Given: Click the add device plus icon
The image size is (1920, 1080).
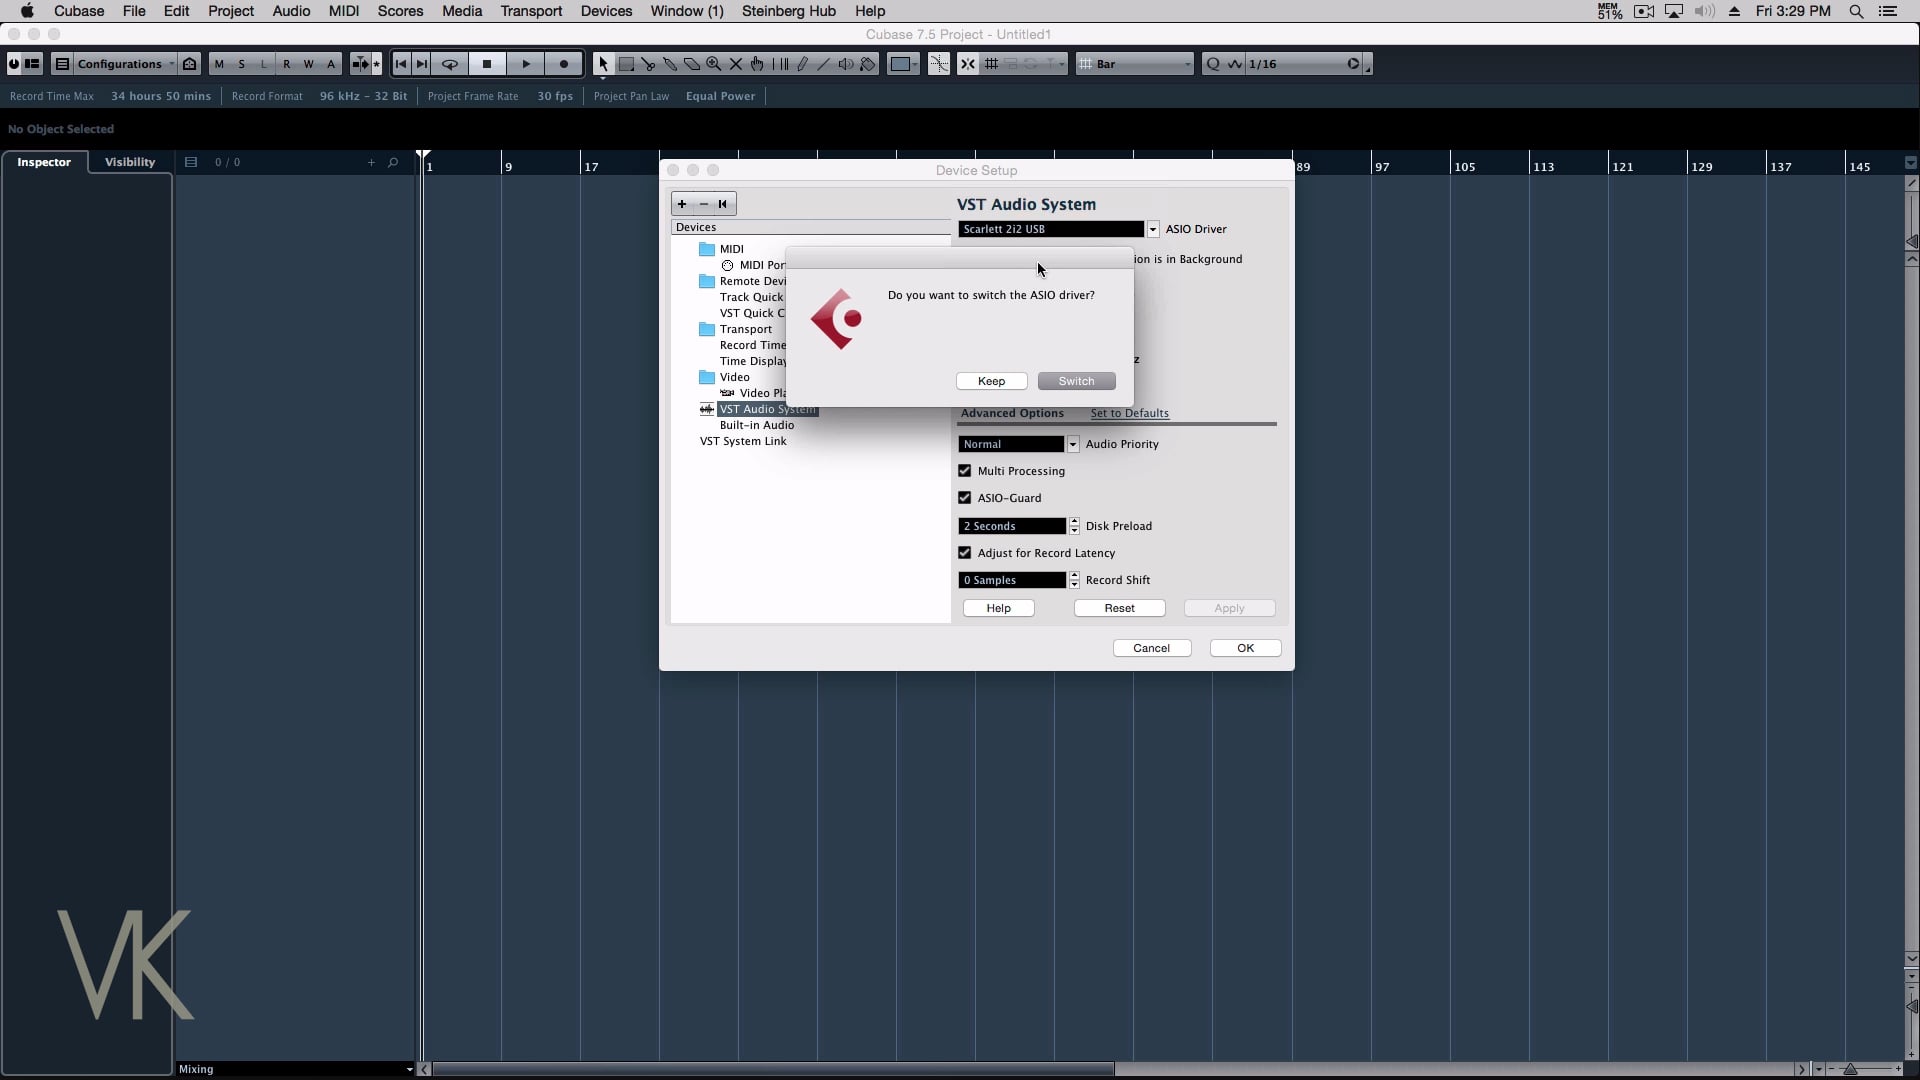Looking at the screenshot, I should (682, 204).
